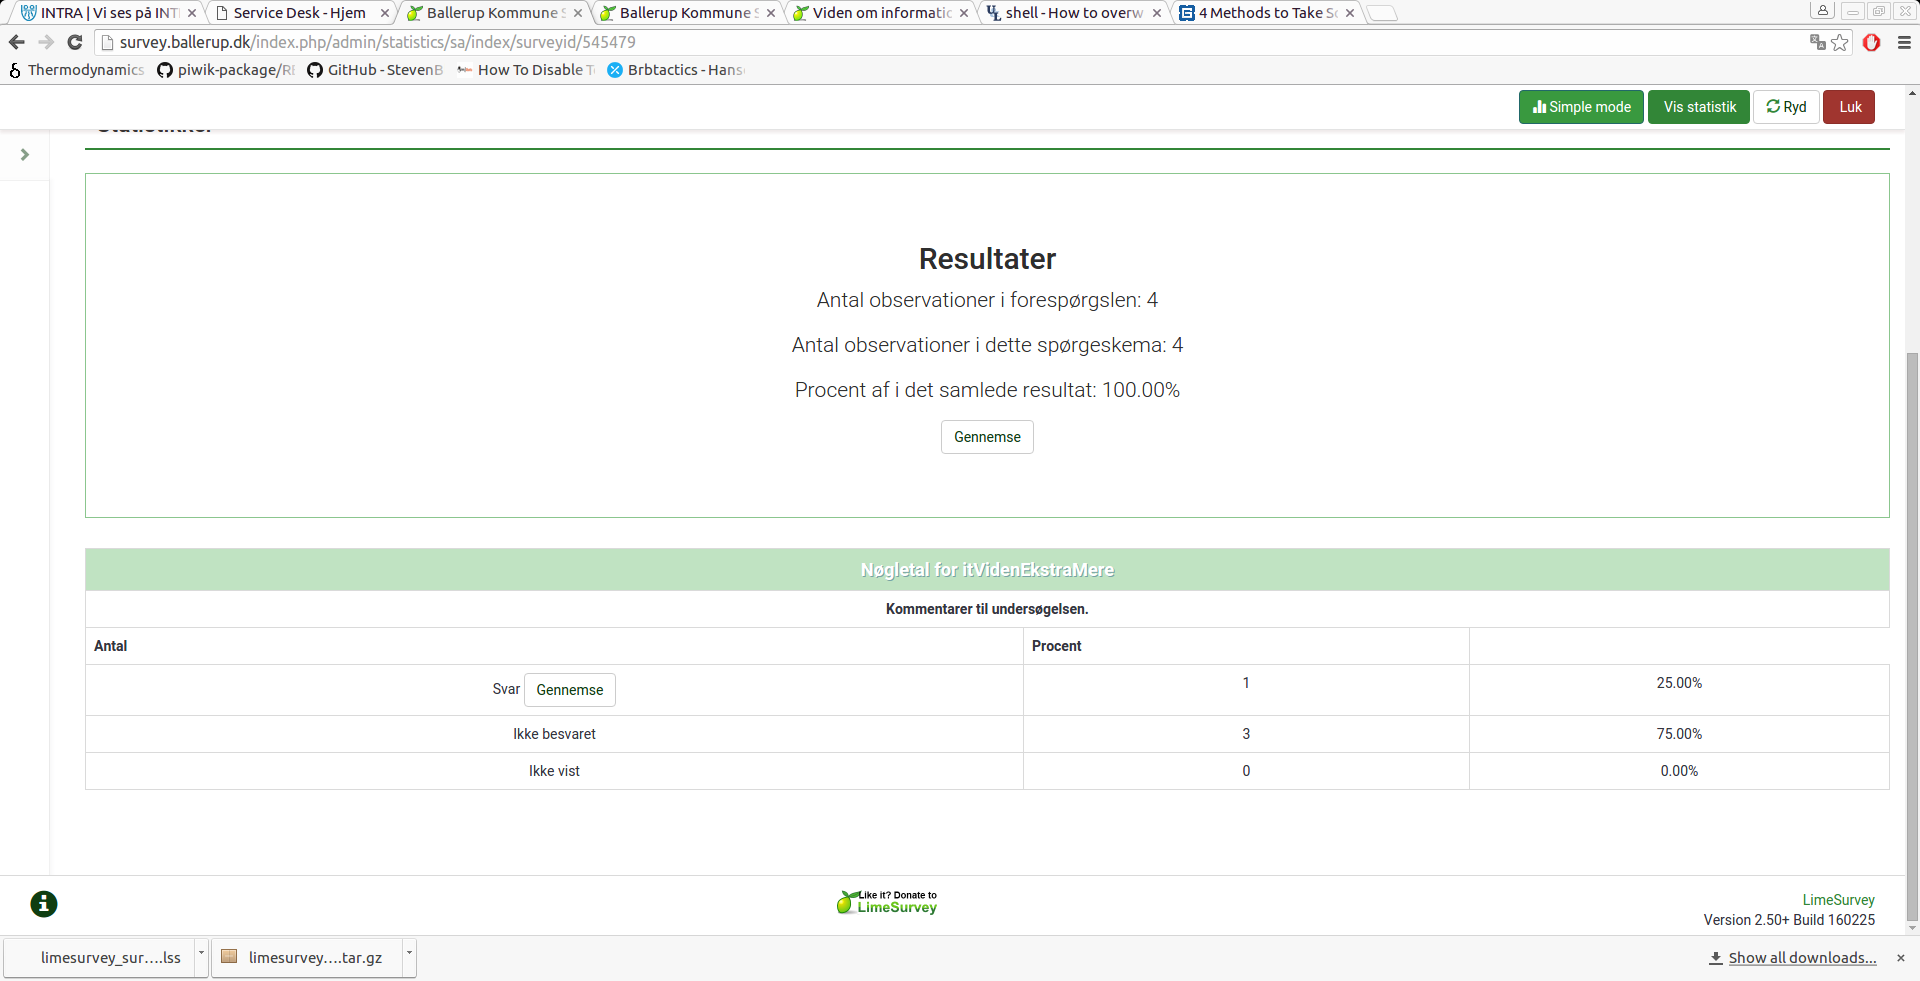Click the green info circle icon
Screen dimensions: 1920x981
point(44,904)
